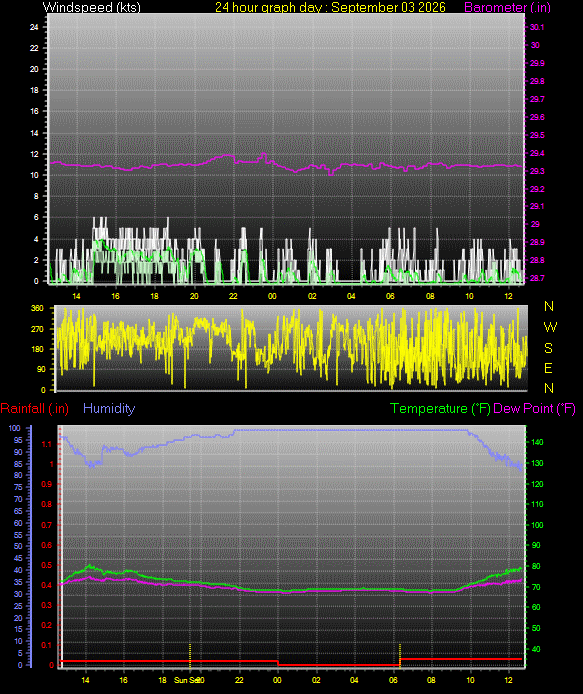This screenshot has width=583, height=694.
Task: Click the 'Dew Point (°F)' legend label
Action: coord(534,409)
